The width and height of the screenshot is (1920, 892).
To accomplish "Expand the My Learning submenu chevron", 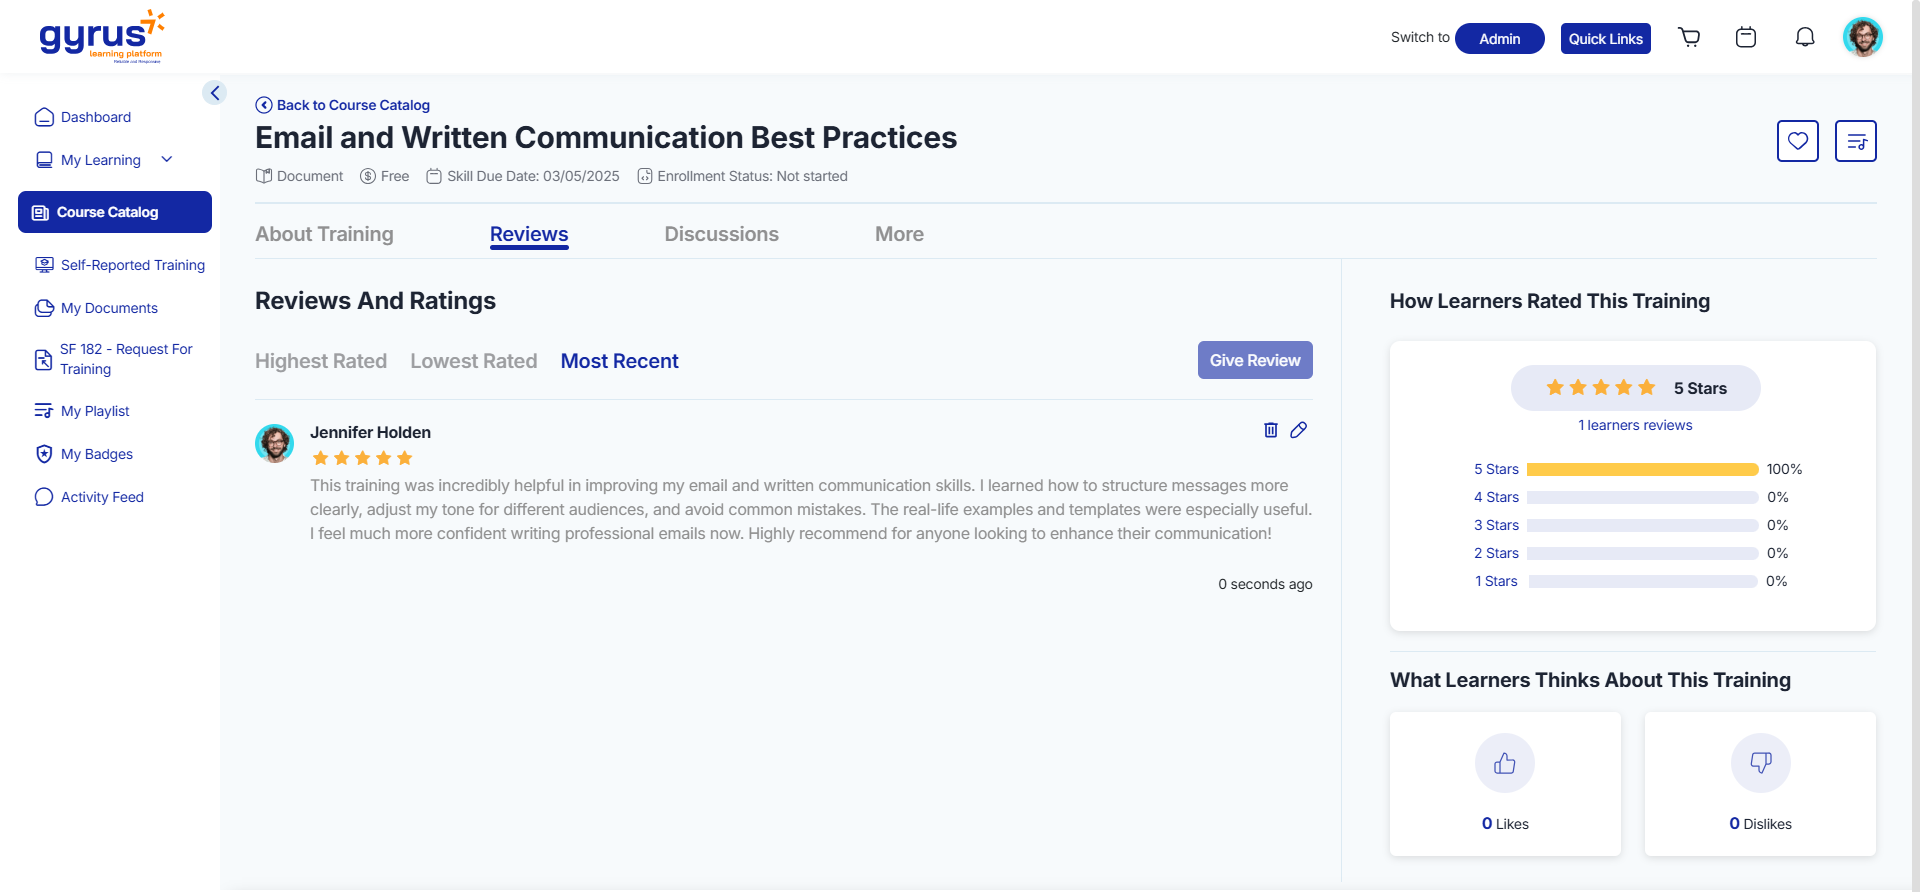I will [167, 160].
